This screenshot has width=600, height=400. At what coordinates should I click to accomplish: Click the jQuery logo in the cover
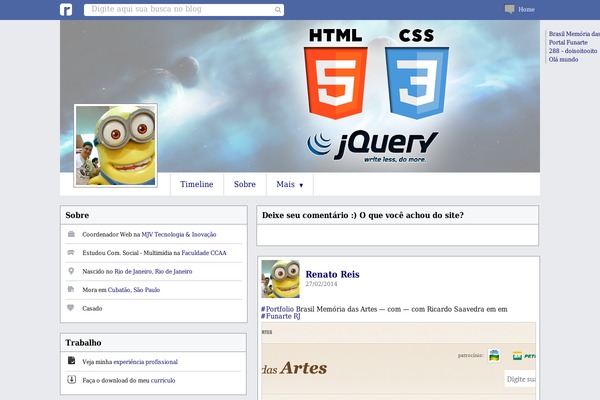pyautogui.click(x=373, y=147)
